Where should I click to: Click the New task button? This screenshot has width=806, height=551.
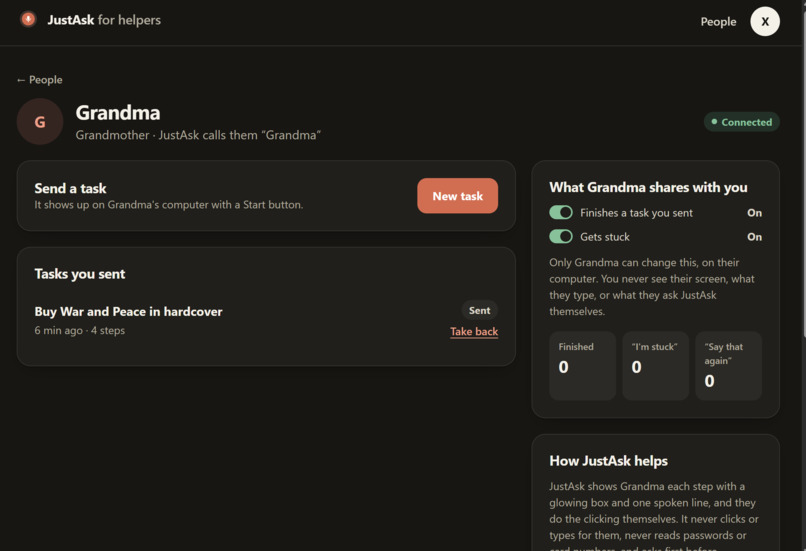(457, 196)
